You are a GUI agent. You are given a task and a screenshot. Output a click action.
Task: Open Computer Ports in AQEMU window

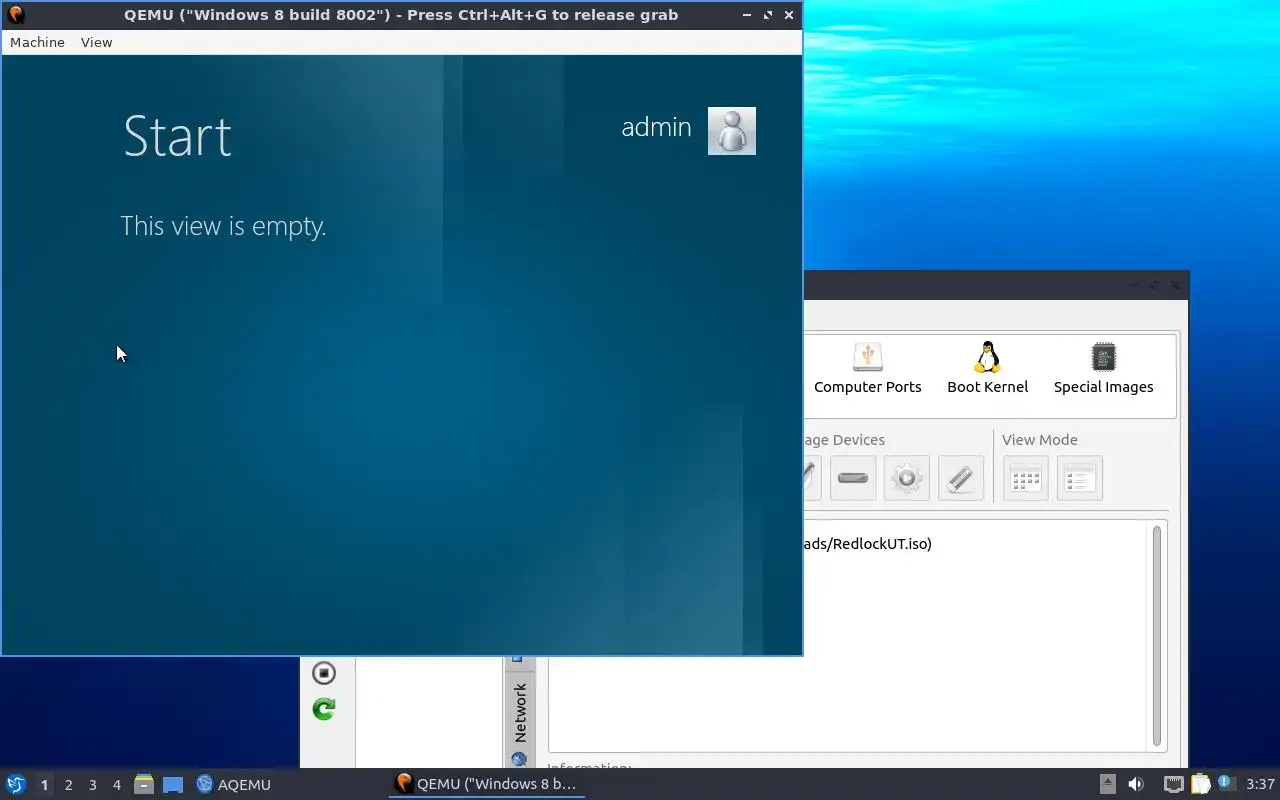[867, 368]
